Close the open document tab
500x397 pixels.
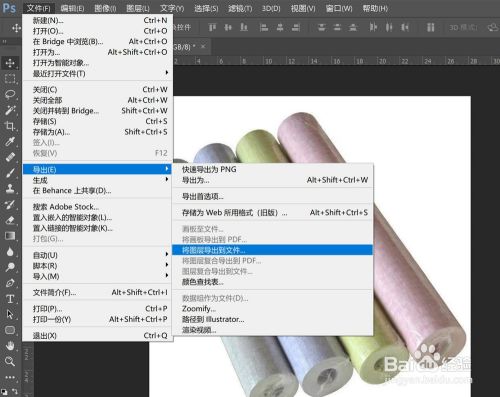203,47
